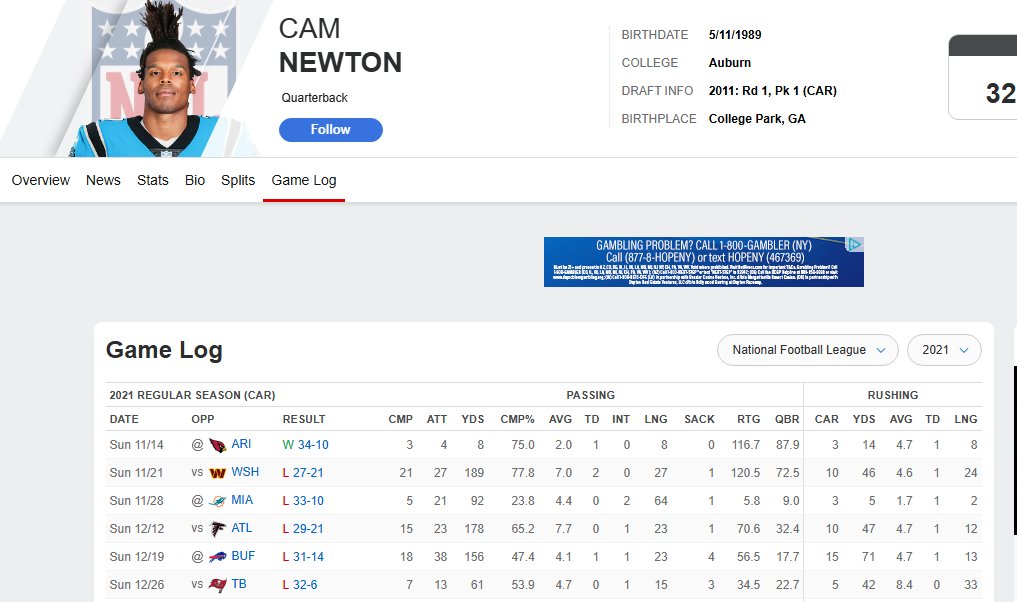Open the 2021 season dropdown

[944, 350]
